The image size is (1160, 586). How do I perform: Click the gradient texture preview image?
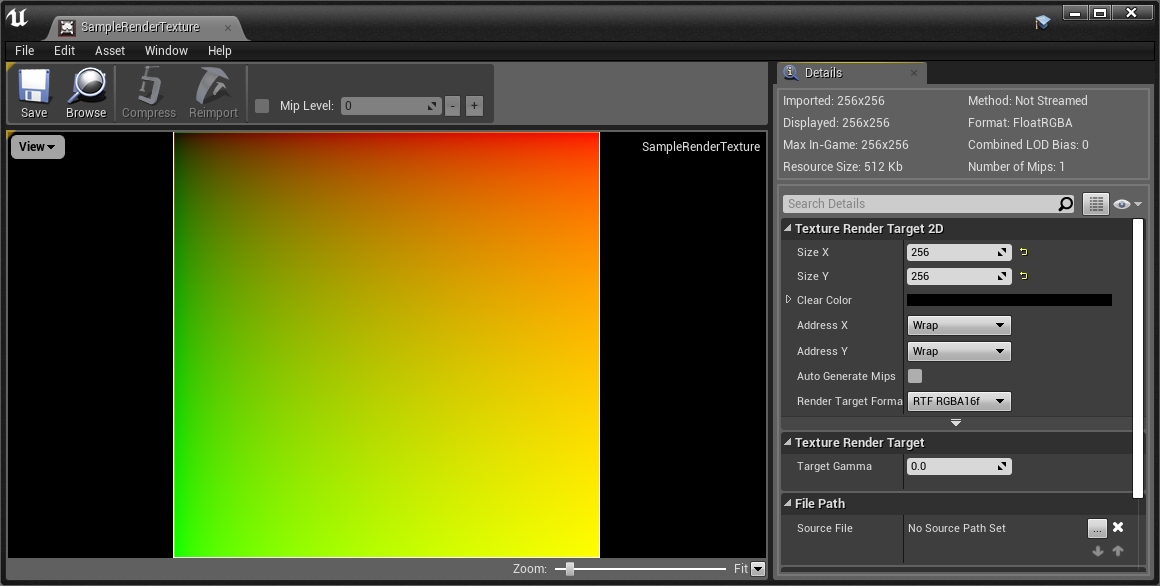coord(386,345)
